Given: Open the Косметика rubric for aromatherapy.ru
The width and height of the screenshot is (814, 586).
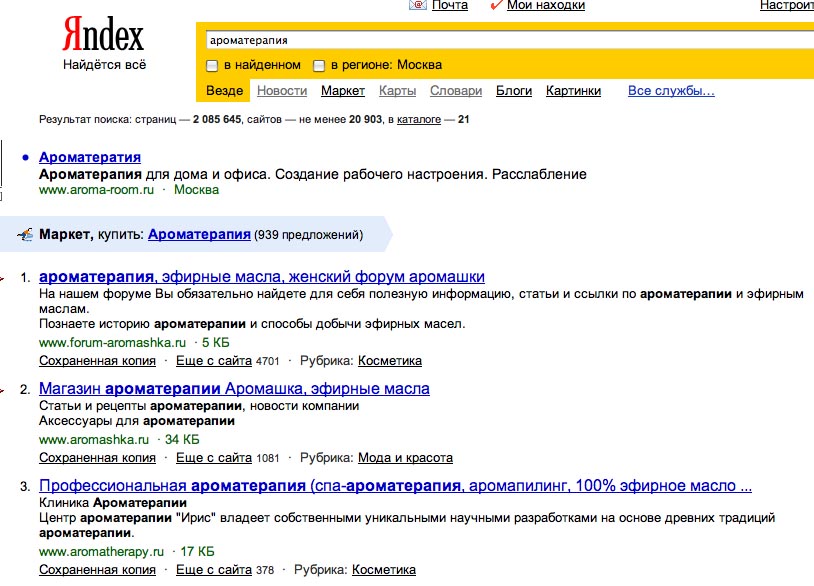Looking at the screenshot, I should (x=384, y=570).
